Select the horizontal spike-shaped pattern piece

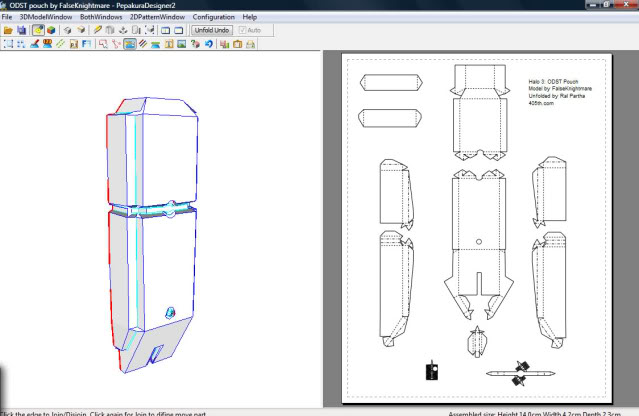click(520, 373)
